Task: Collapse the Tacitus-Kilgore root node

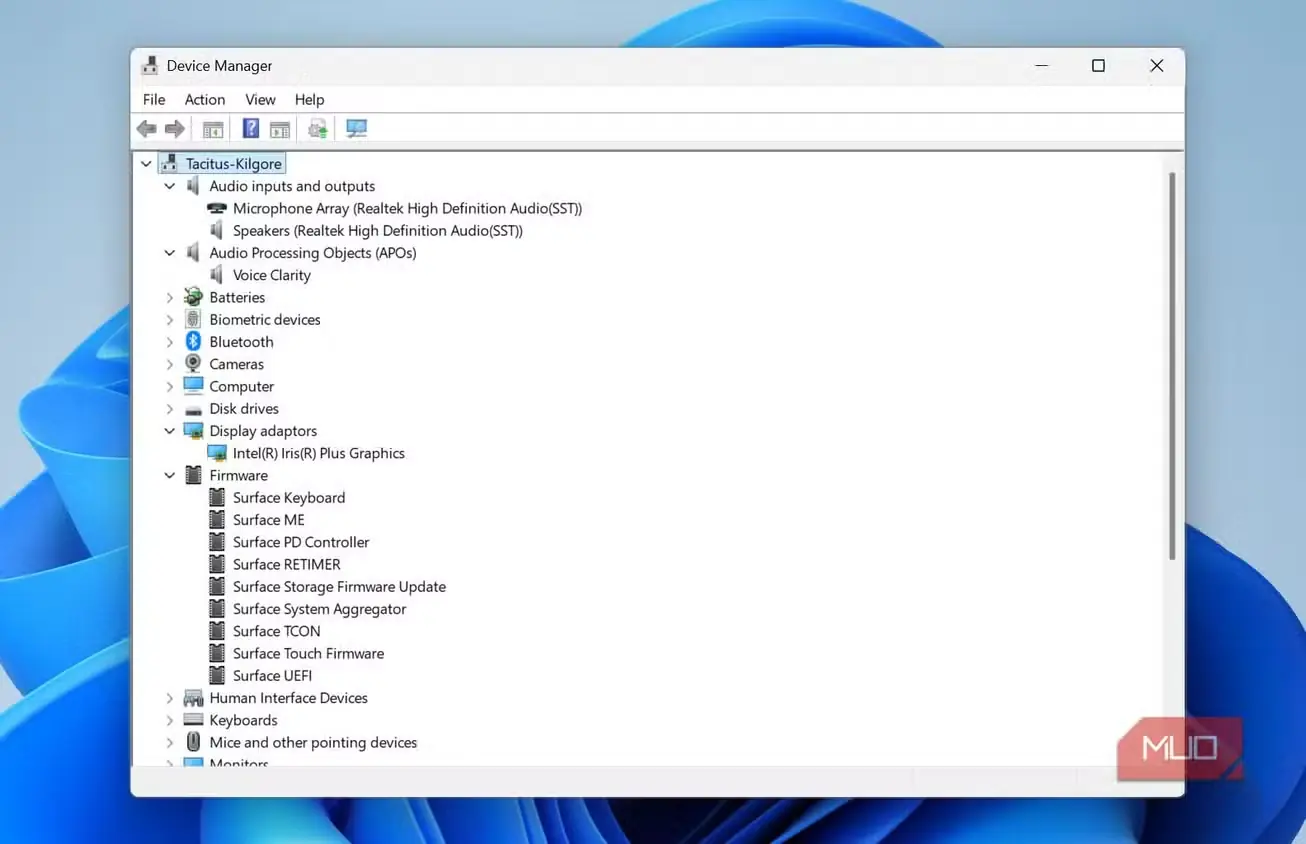Action: [146, 164]
